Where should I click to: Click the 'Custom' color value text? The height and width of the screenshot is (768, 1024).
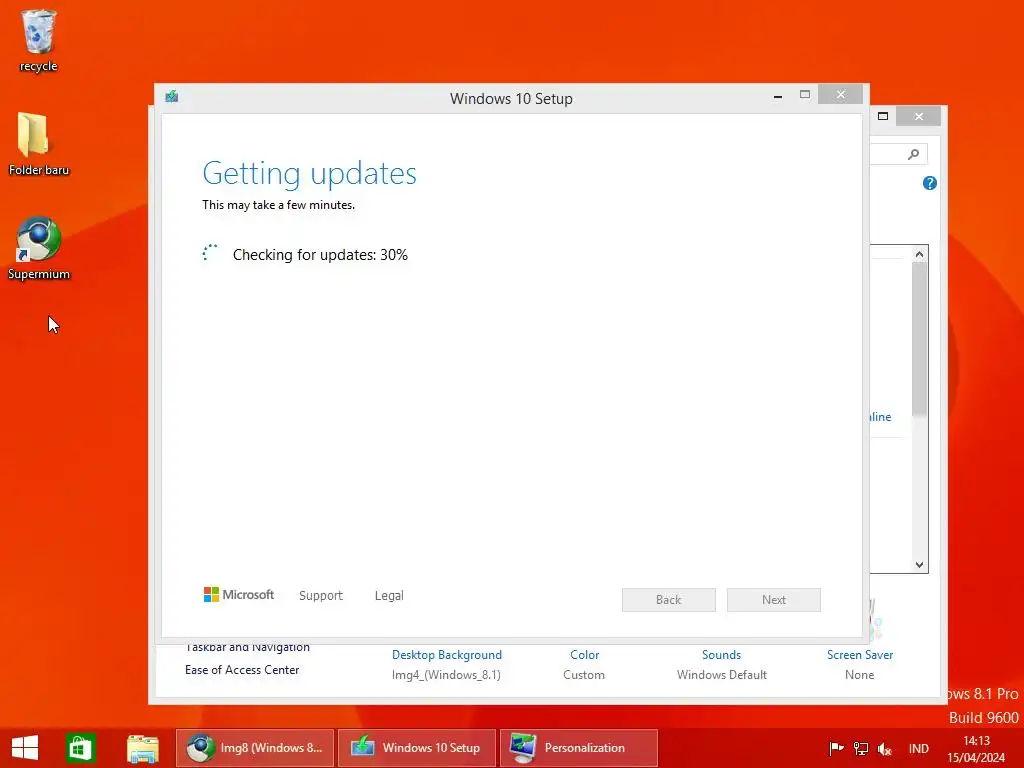(584, 675)
